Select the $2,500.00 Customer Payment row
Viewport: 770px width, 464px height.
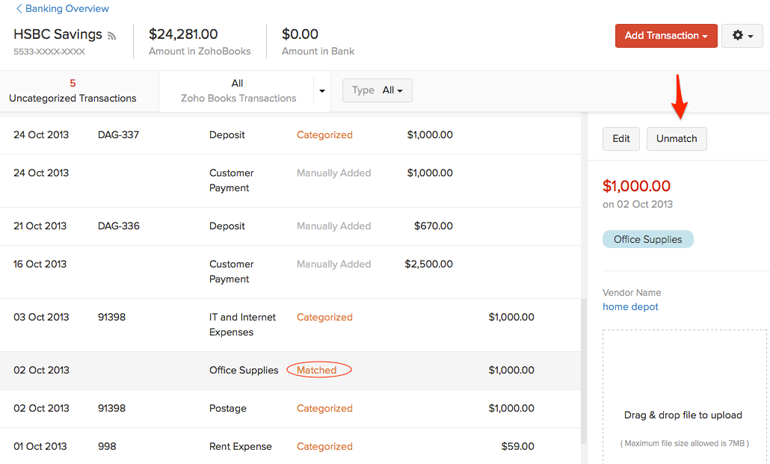click(x=290, y=272)
